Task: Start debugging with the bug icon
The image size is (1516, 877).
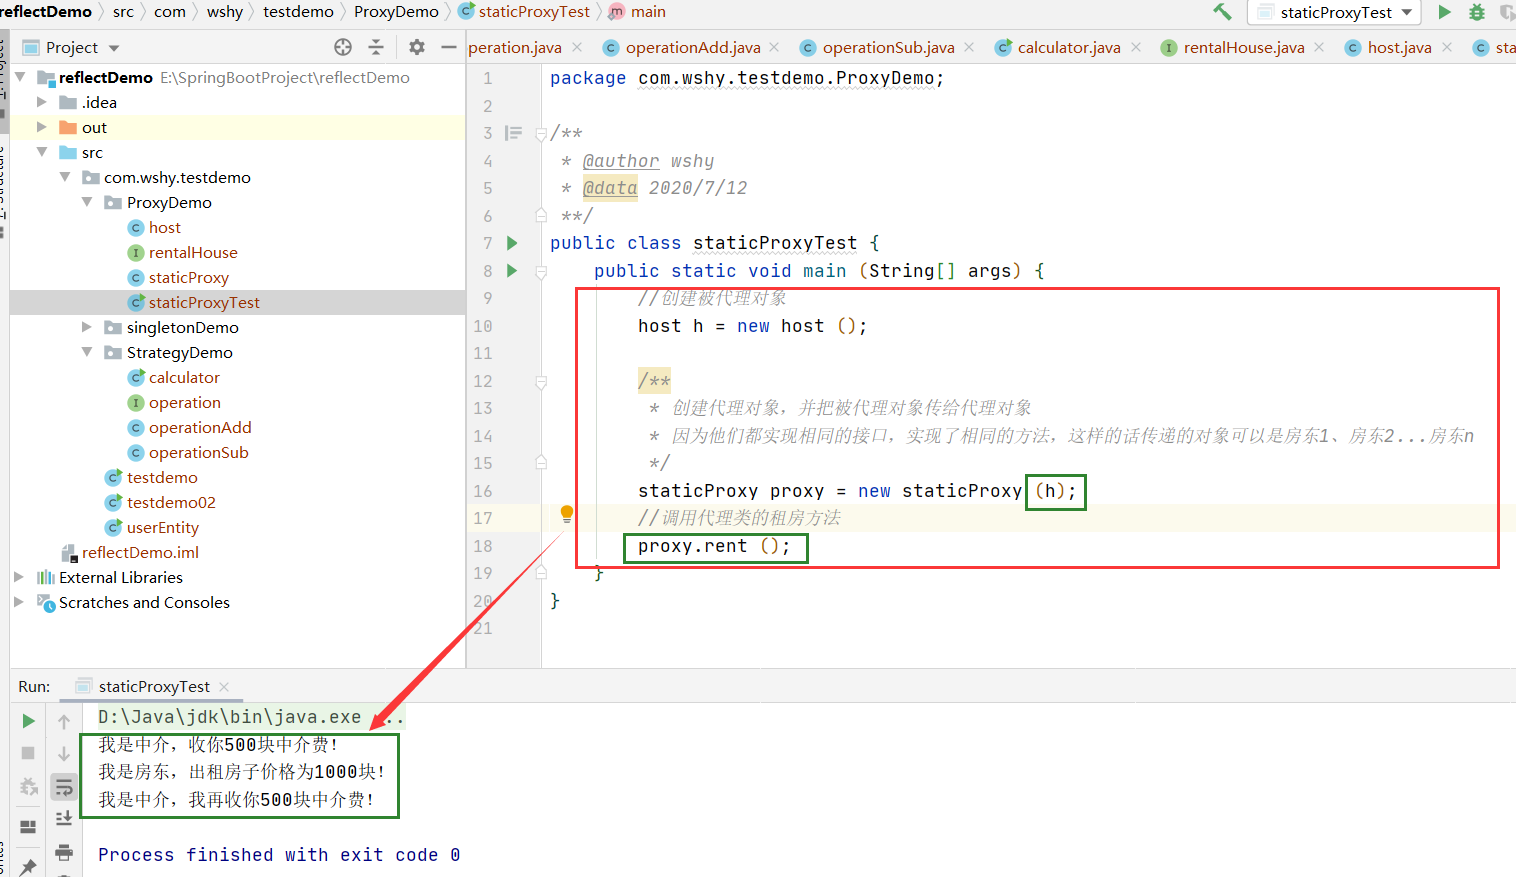Action: [1476, 12]
